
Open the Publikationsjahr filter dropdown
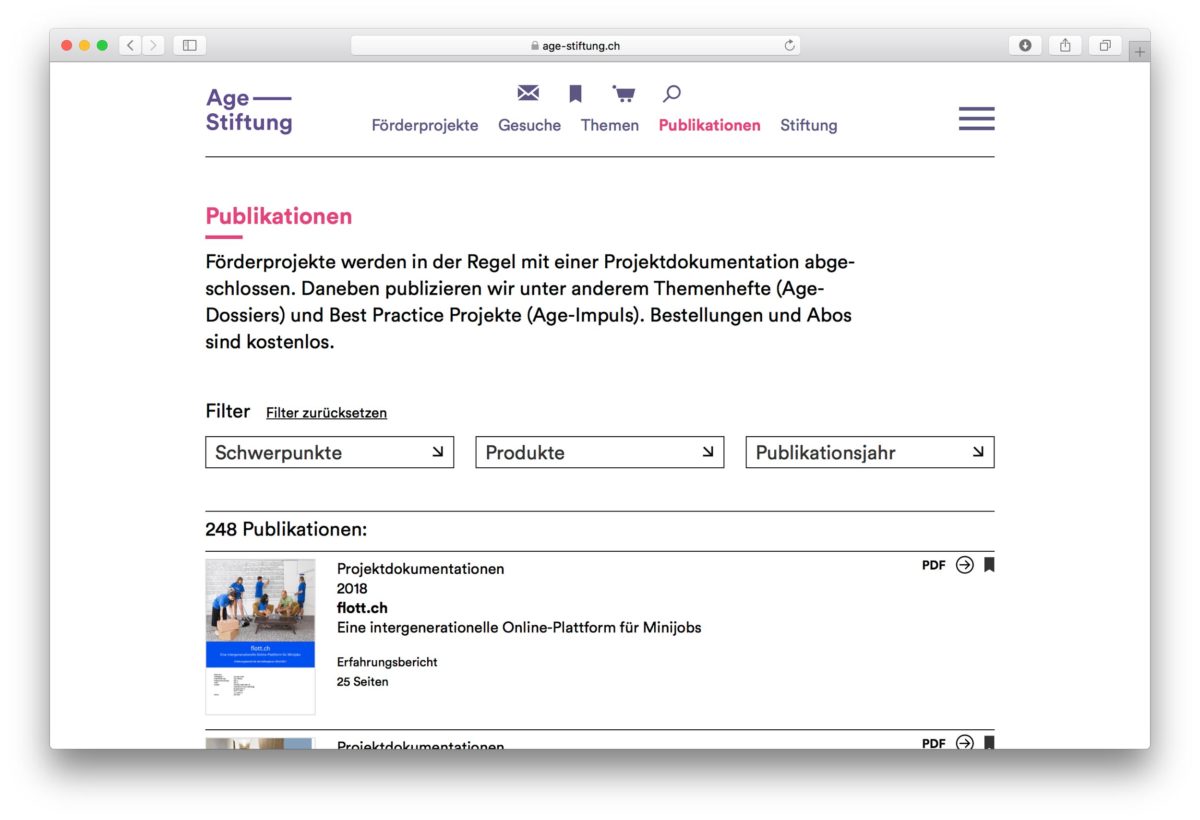click(869, 452)
